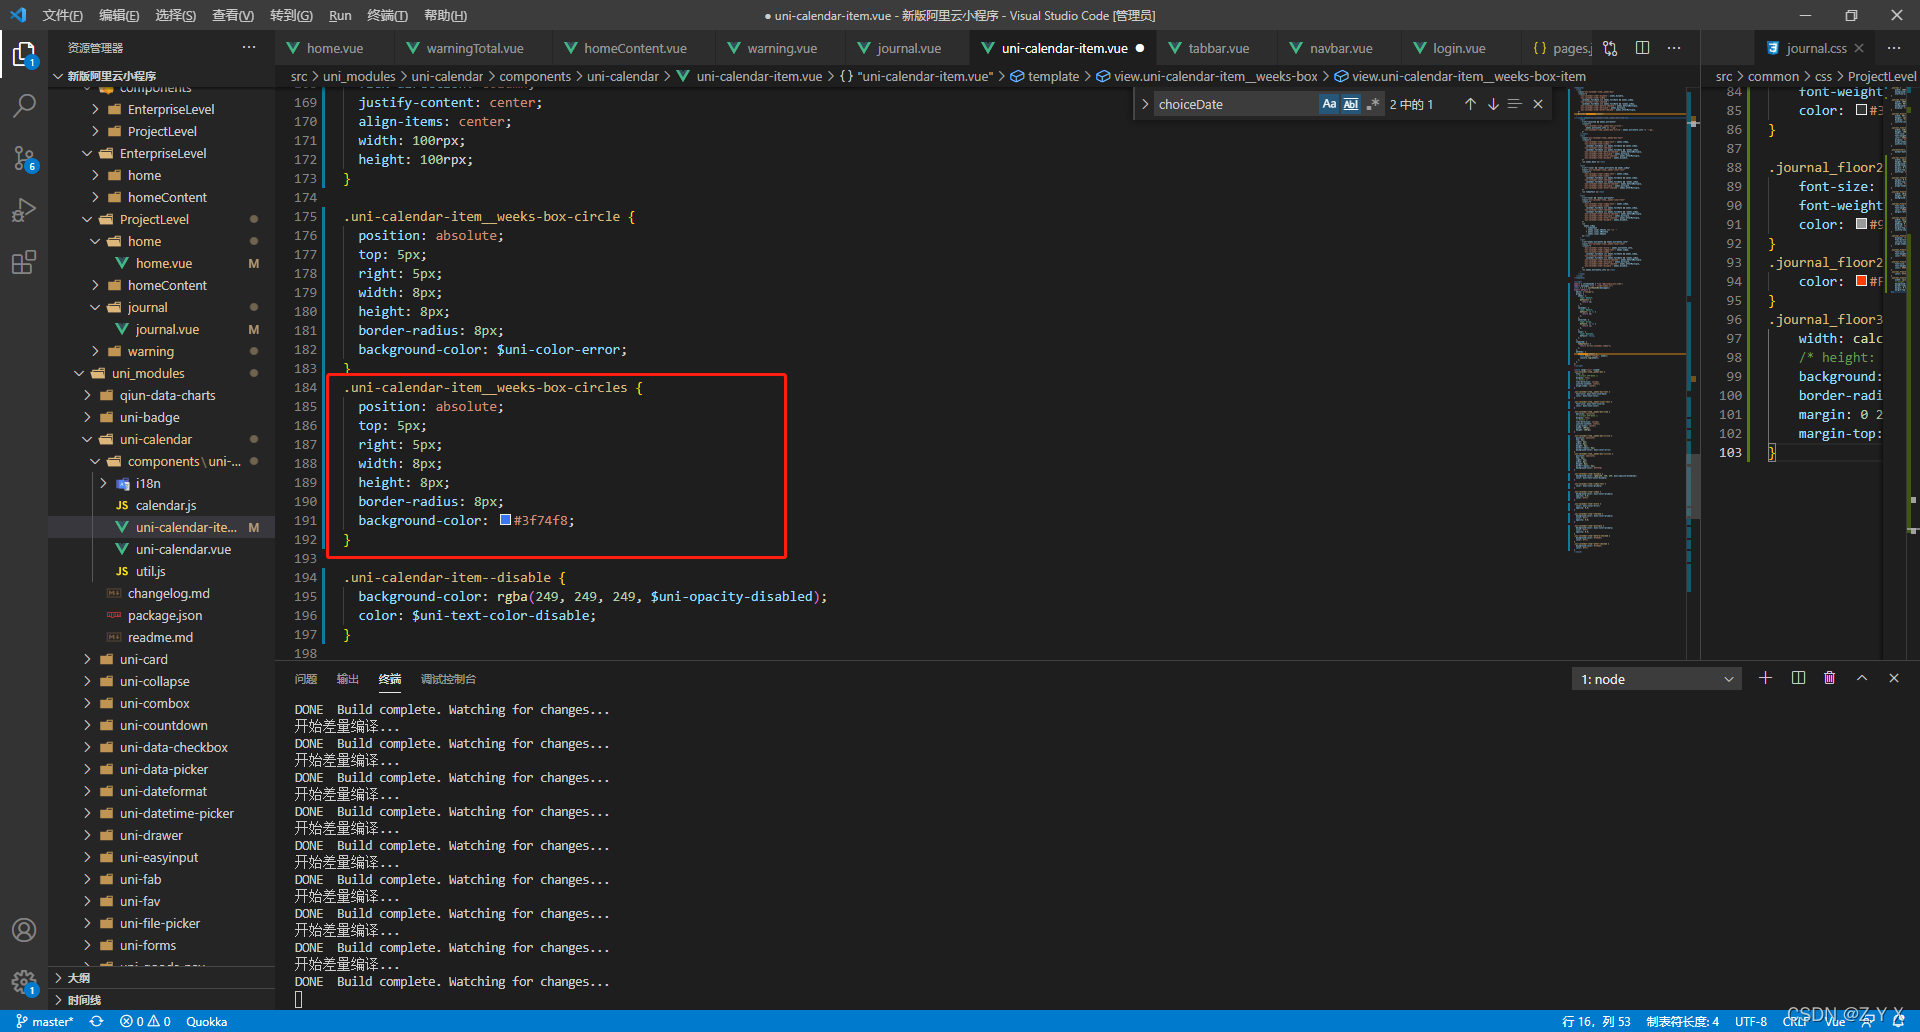The image size is (1920, 1032).
Task: Click the #3f74f8 color swatch on line 191
Action: click(x=505, y=520)
